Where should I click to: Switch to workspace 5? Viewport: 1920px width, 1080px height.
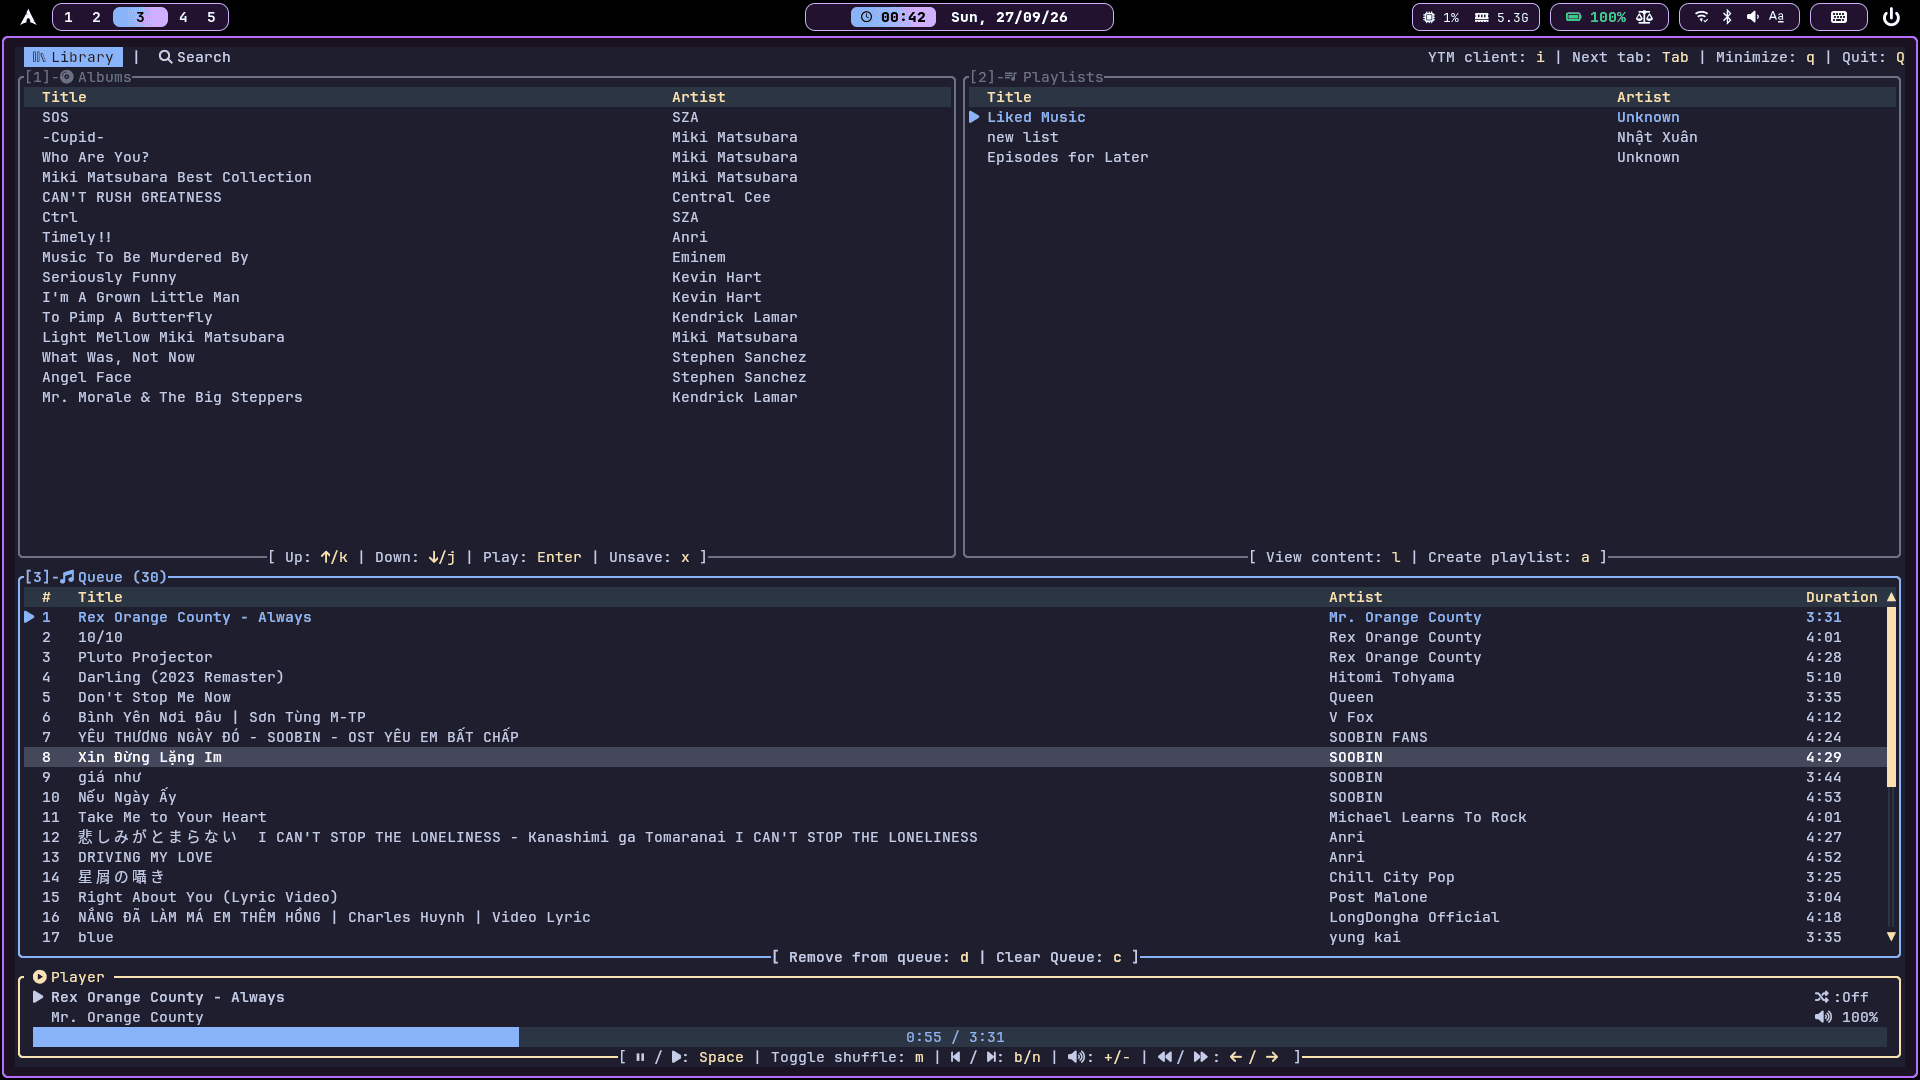pyautogui.click(x=211, y=17)
